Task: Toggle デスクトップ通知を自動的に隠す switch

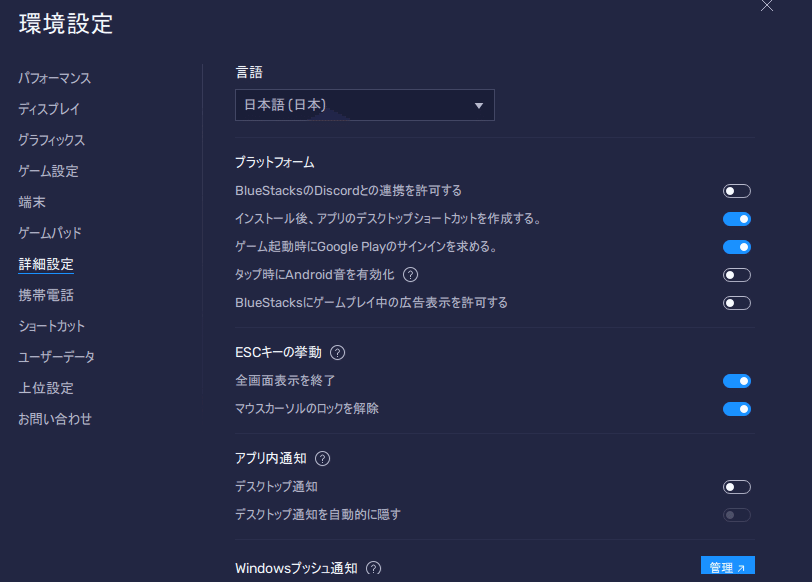Action: pyautogui.click(x=736, y=515)
